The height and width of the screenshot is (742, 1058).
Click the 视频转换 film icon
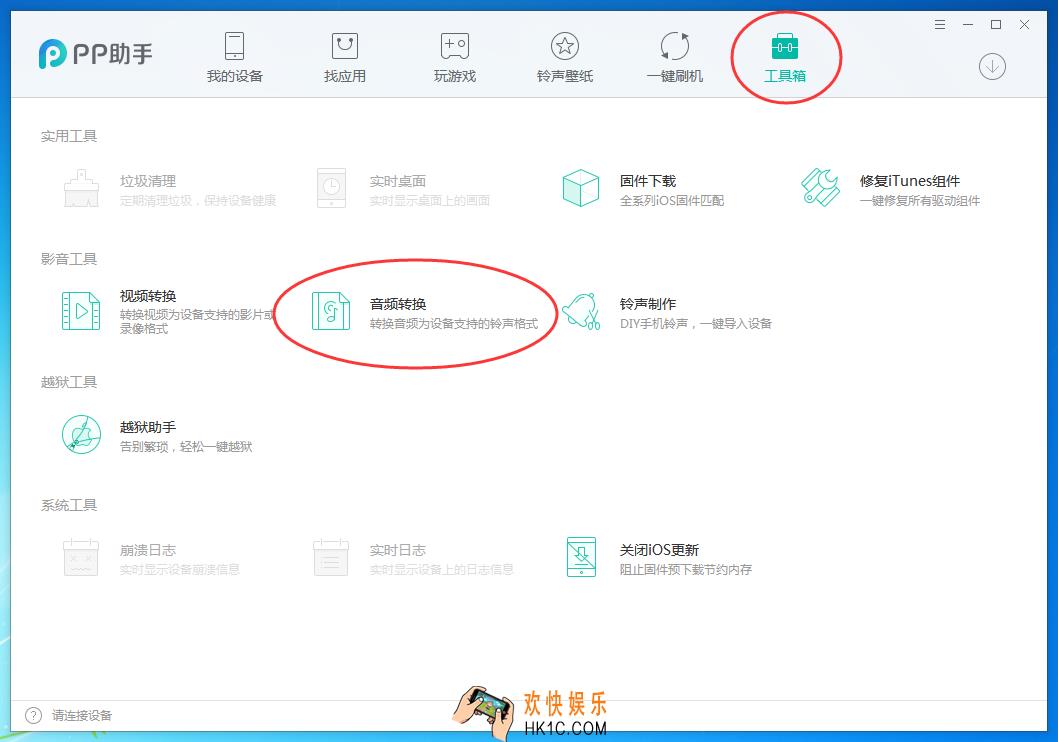point(81,311)
